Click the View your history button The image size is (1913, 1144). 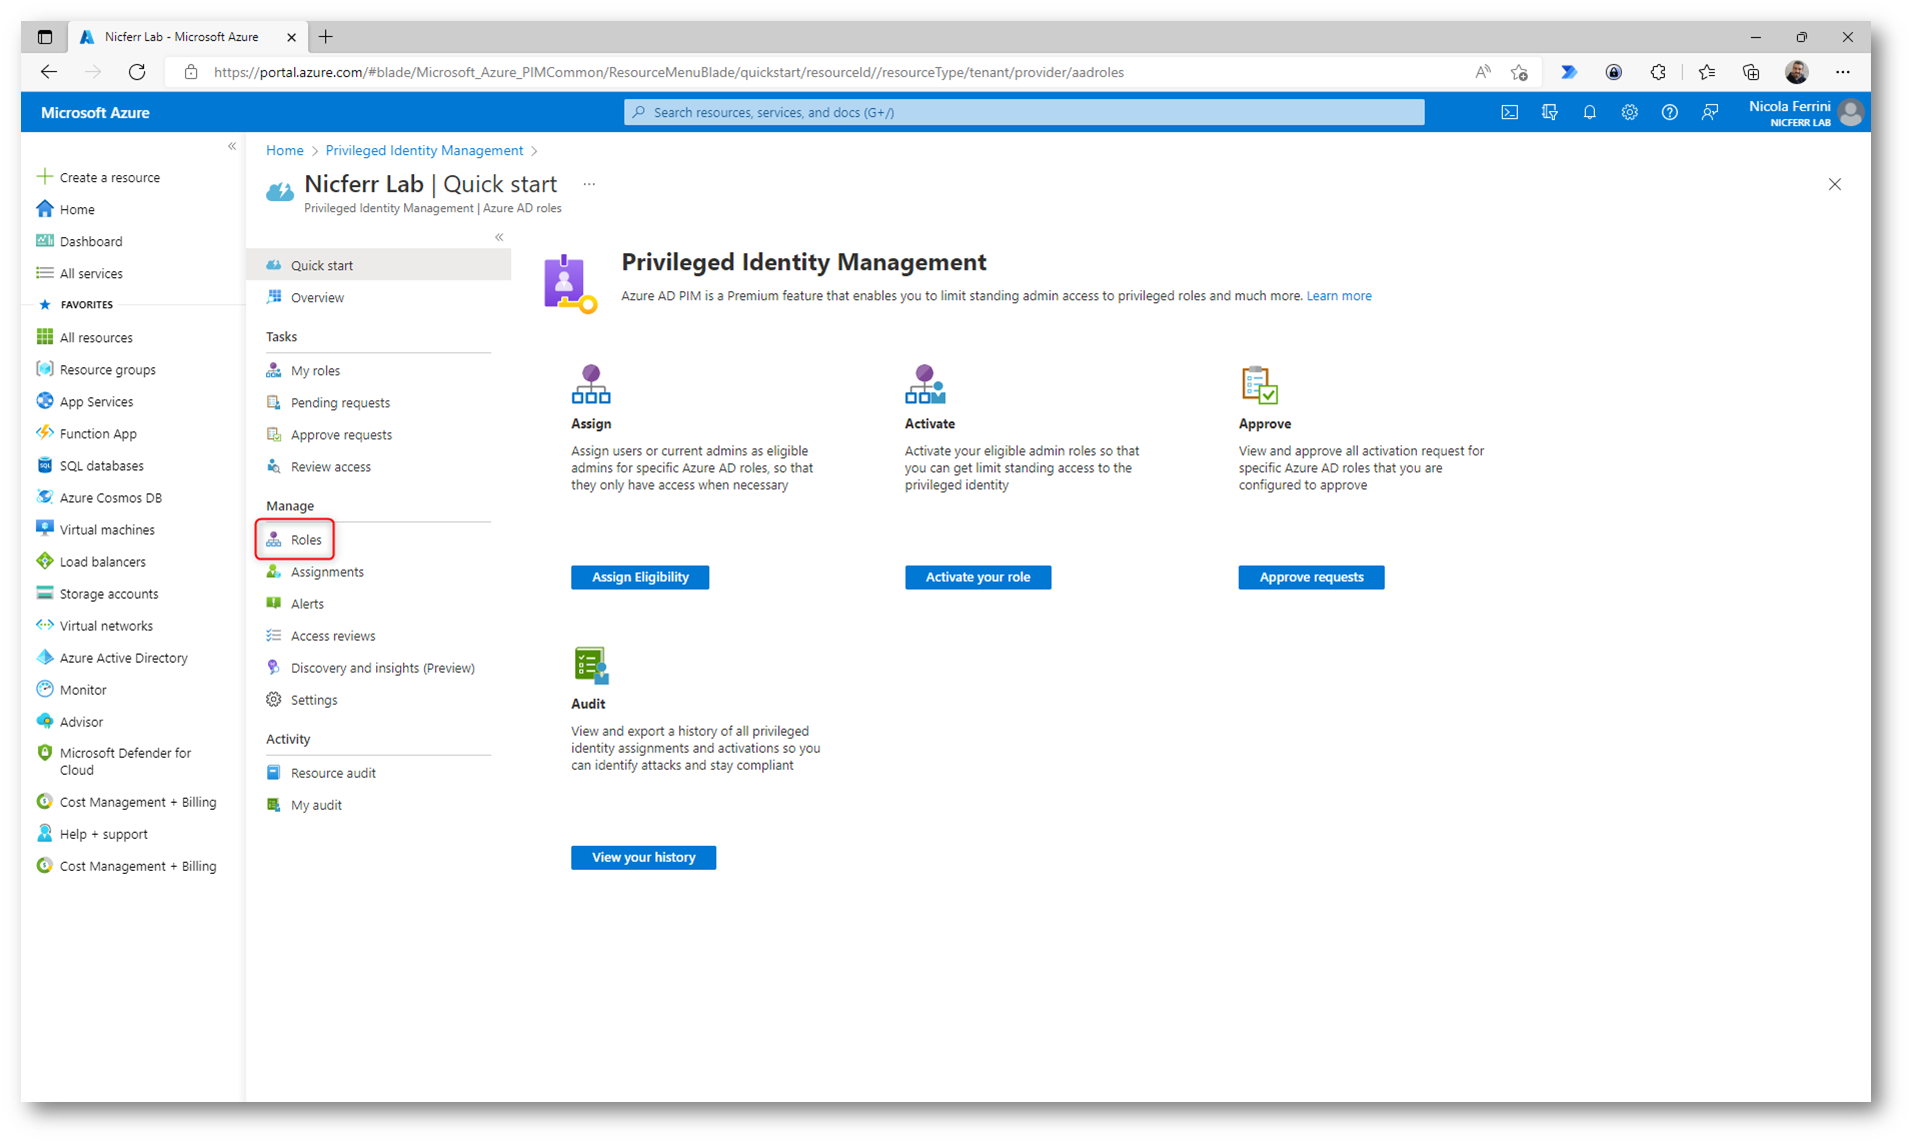click(643, 857)
